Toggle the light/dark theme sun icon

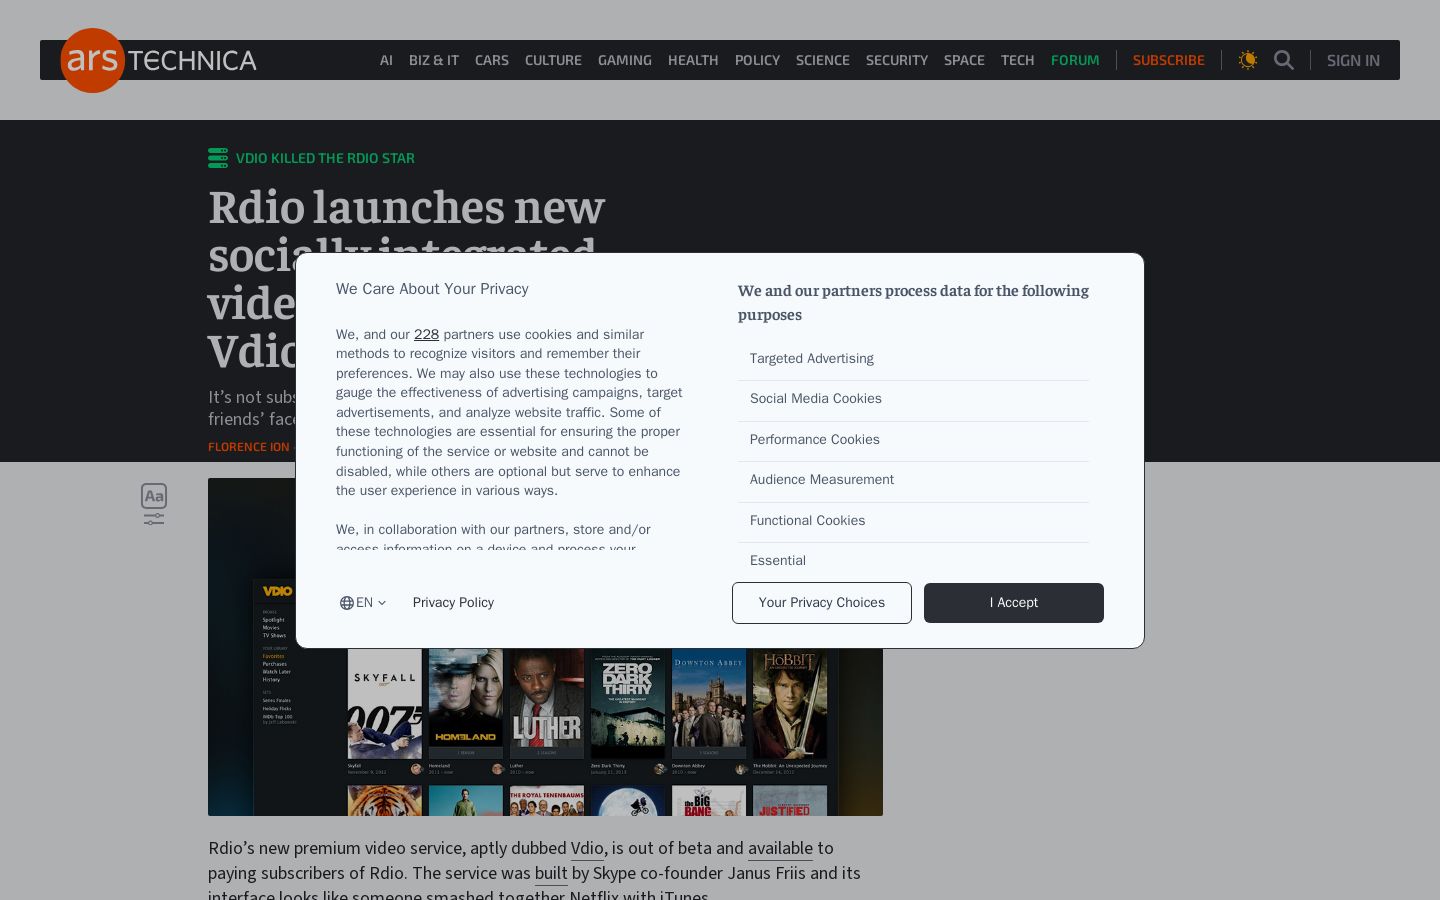coord(1248,60)
